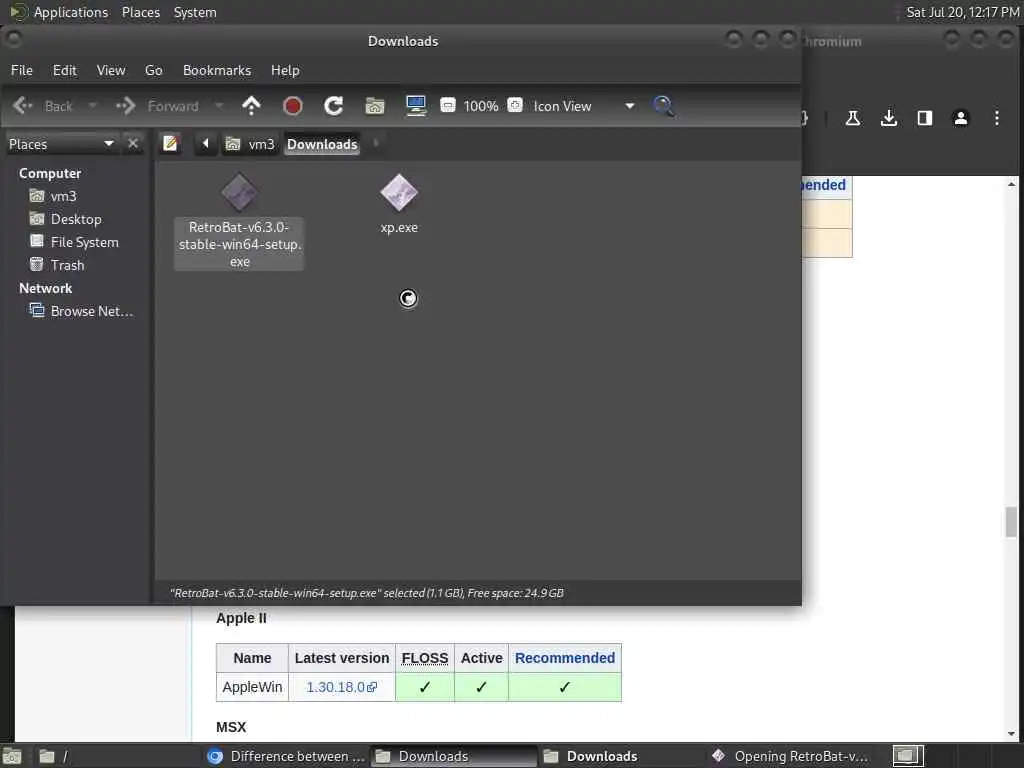Open the Bookmarks menu

(217, 70)
